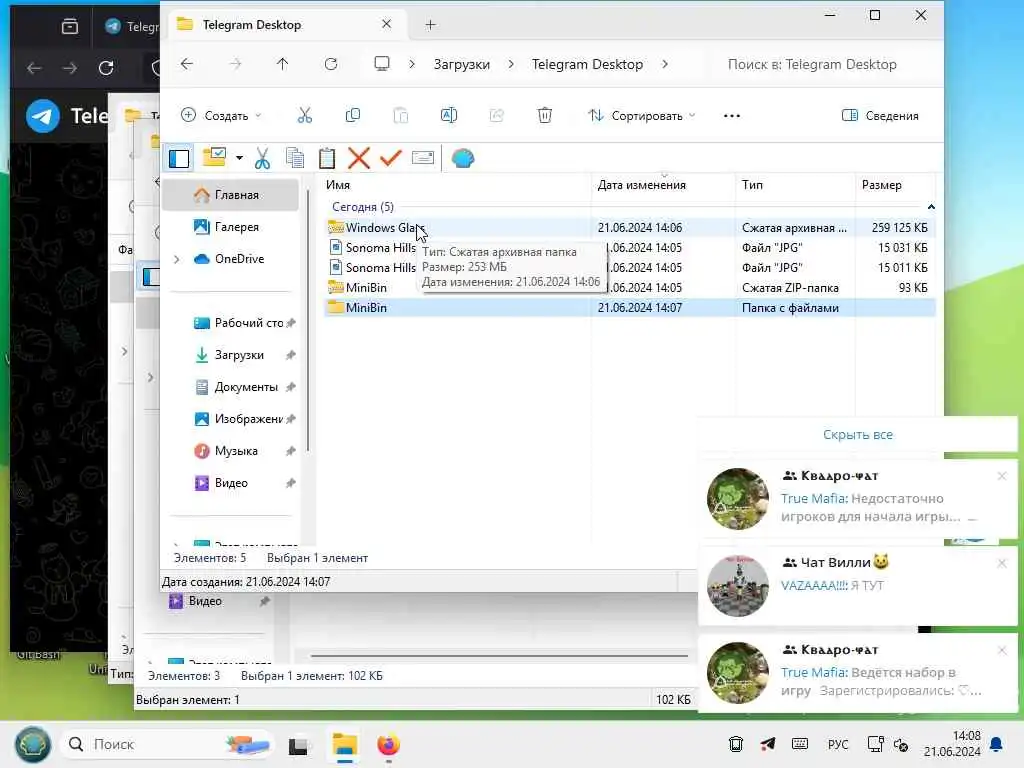Click the red X delete icon

[359, 158]
